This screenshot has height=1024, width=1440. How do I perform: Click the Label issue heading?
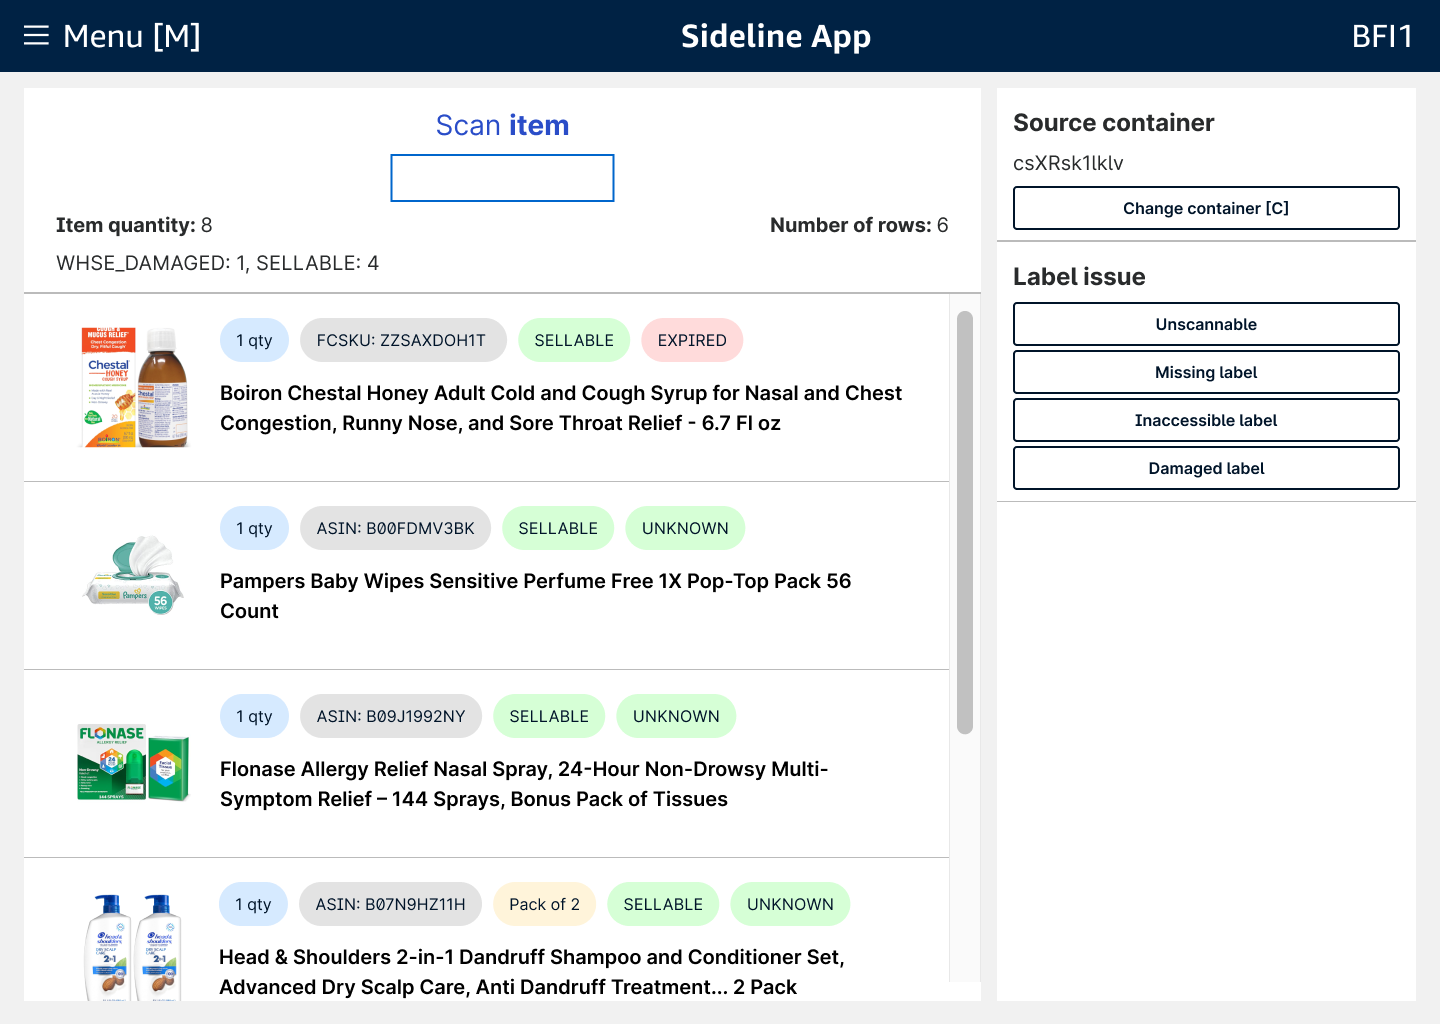point(1079,277)
